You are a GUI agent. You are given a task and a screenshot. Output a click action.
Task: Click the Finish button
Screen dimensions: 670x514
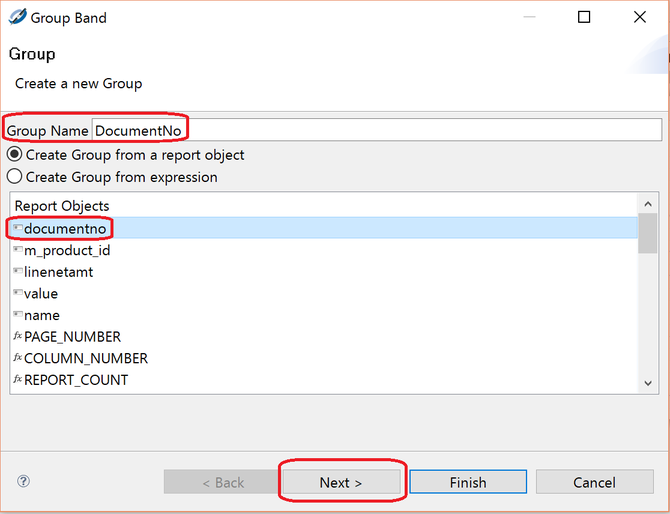468,482
